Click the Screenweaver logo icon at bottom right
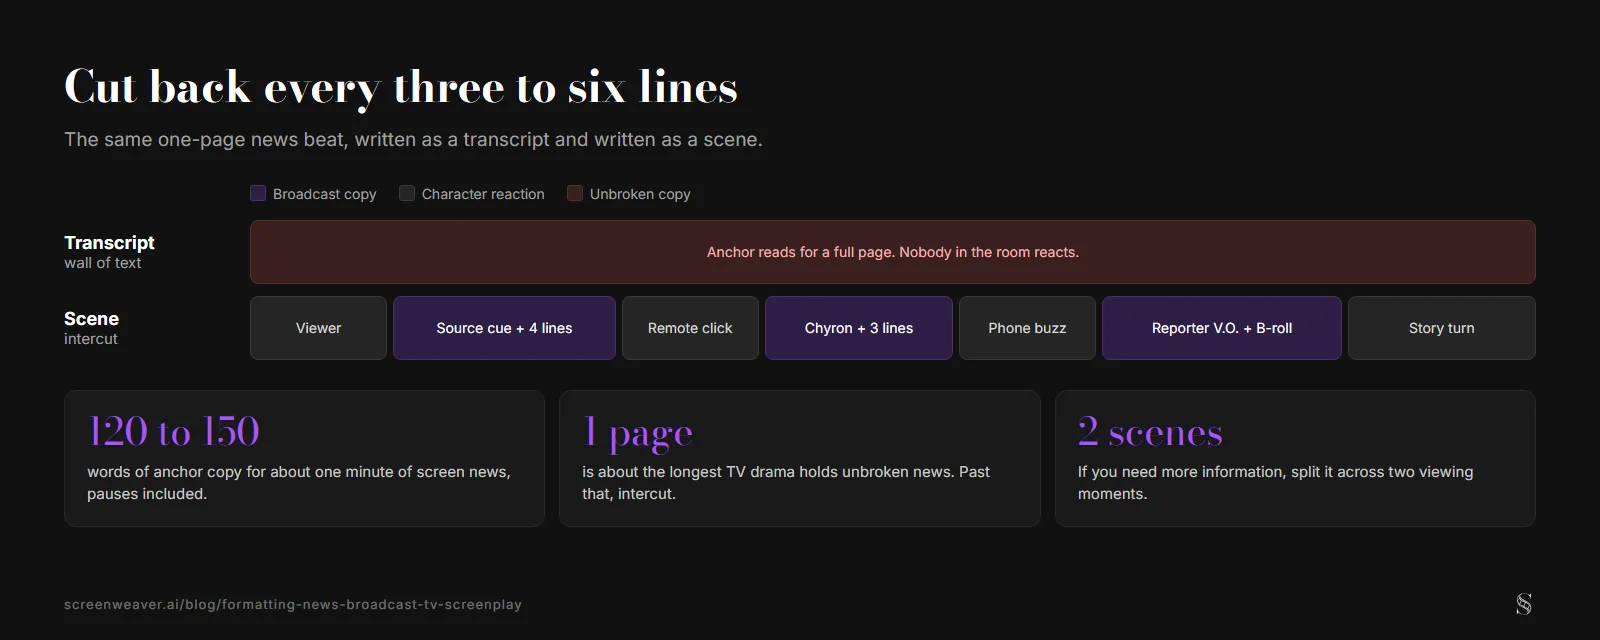The height and width of the screenshot is (640, 1600). (1524, 604)
